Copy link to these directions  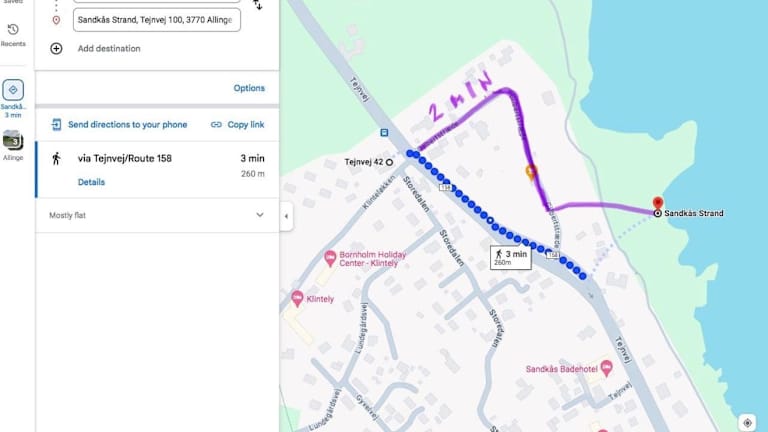[x=238, y=124]
